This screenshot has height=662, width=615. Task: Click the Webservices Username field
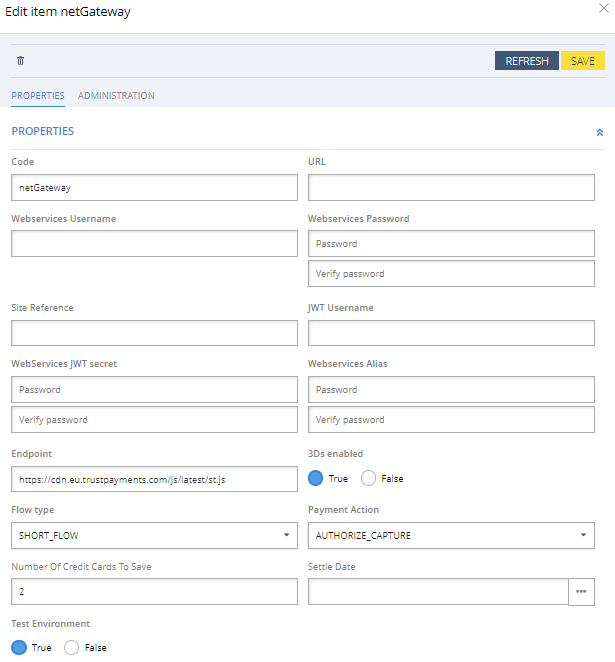154,244
